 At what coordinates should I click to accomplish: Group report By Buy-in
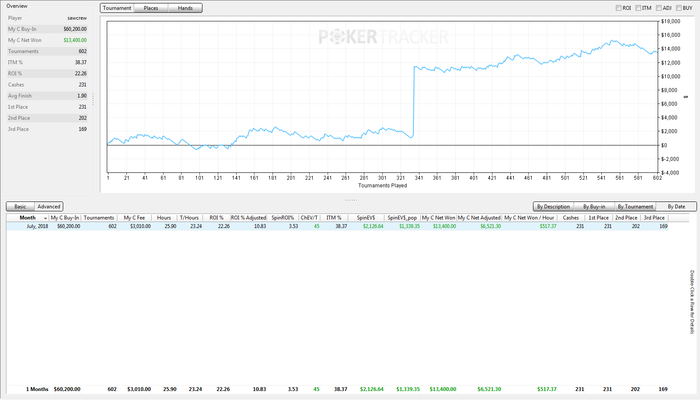594,206
